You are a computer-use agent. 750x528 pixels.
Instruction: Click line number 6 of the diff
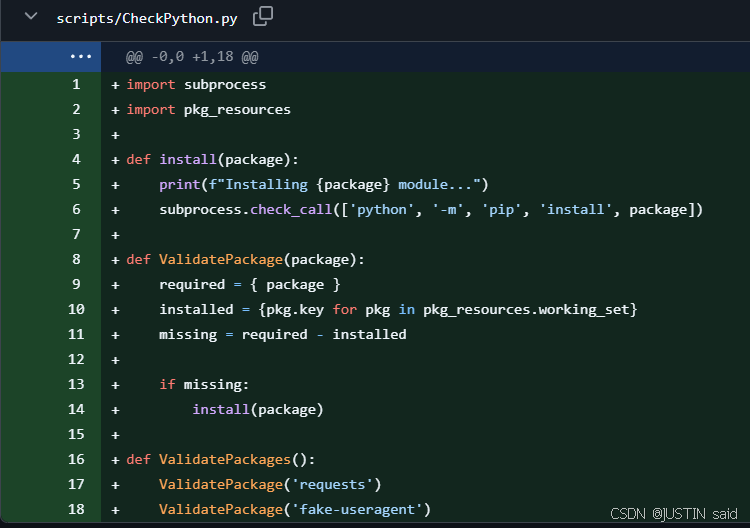(76, 209)
